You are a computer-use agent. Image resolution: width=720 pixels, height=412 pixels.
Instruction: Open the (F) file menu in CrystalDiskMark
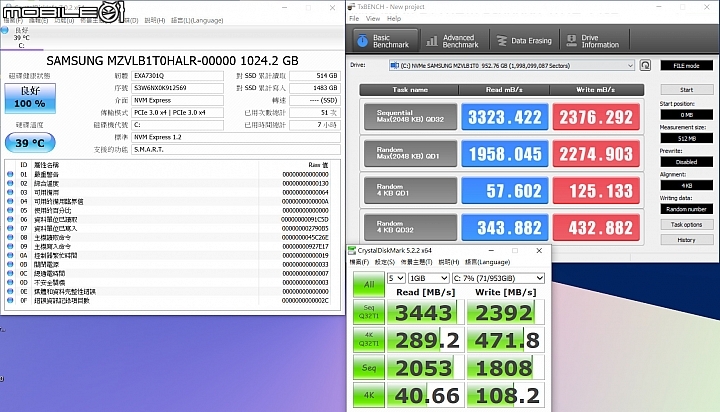pos(359,262)
